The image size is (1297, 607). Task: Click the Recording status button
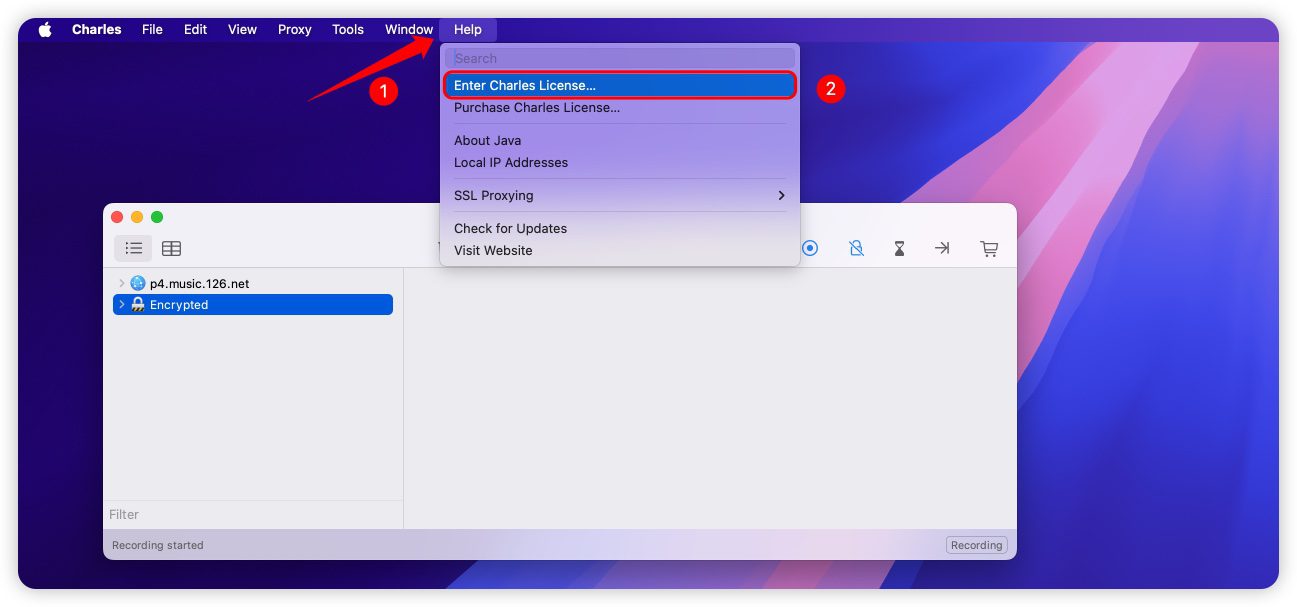(977, 545)
